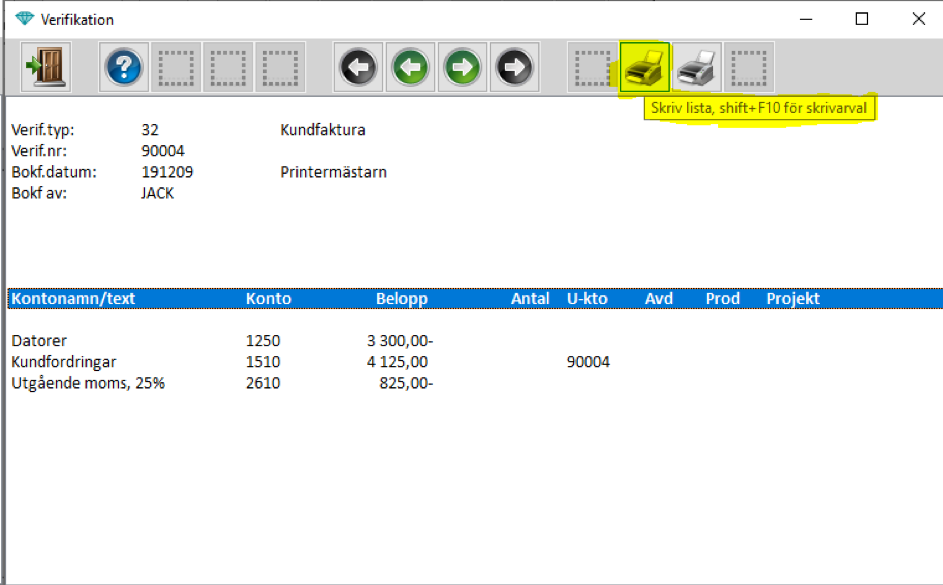The height and width of the screenshot is (585, 943).
Task: Click account number 2610
Action: click(263, 383)
